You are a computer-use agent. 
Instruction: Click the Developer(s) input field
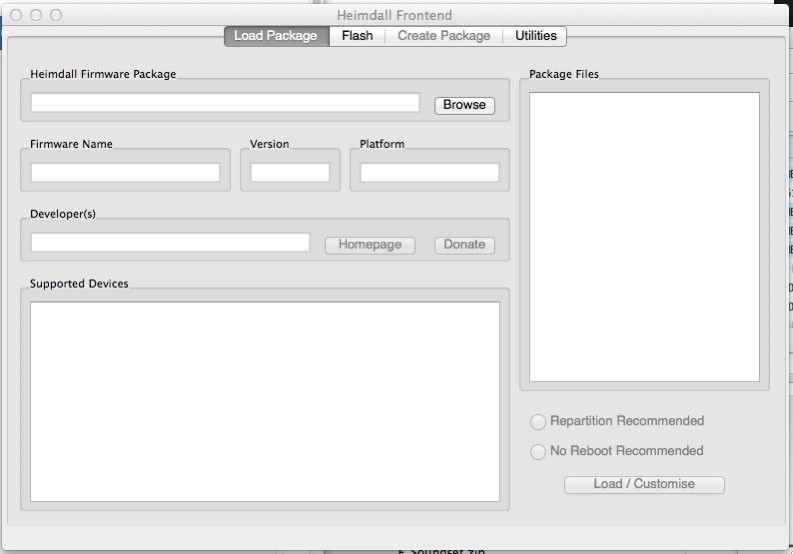point(170,242)
